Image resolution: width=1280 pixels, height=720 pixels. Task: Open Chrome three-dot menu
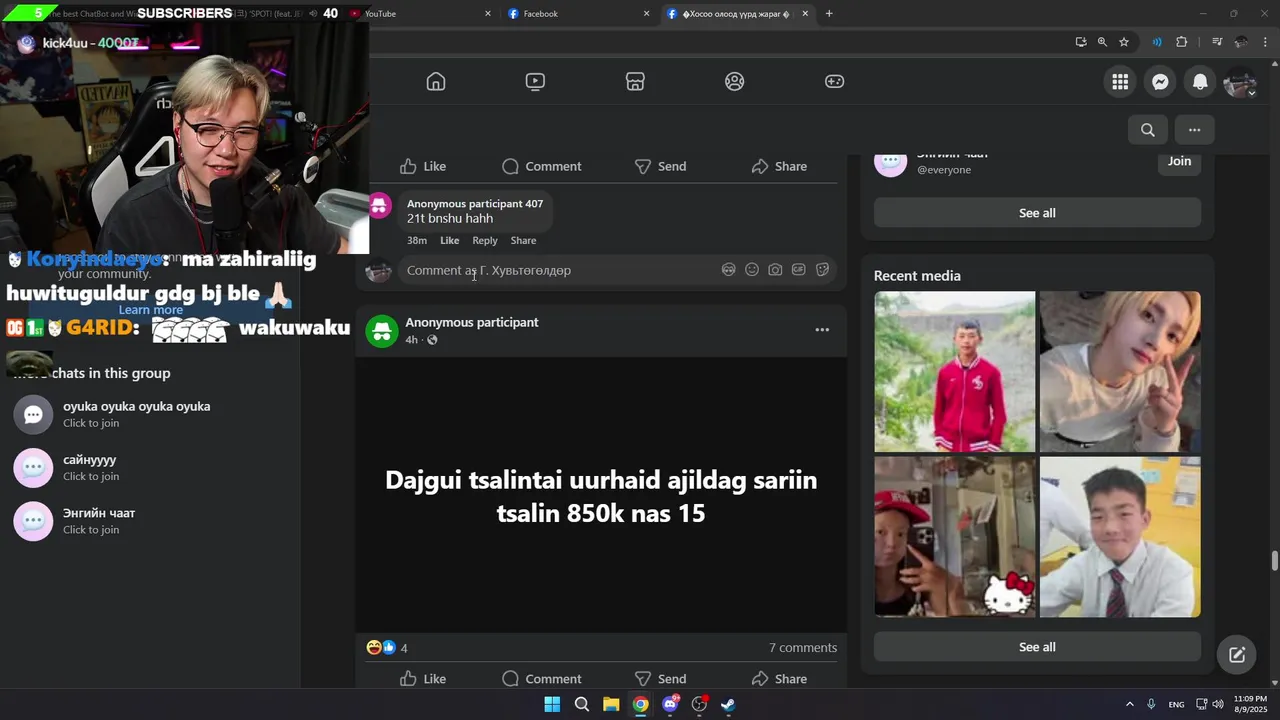pos(1266,42)
